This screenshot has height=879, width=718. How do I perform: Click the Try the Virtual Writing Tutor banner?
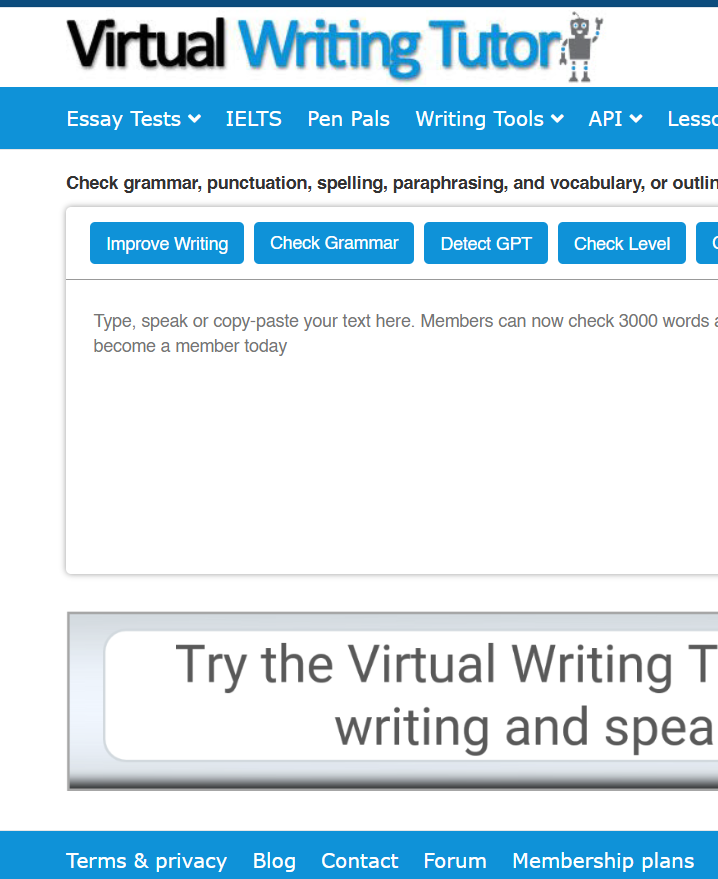[x=392, y=701]
